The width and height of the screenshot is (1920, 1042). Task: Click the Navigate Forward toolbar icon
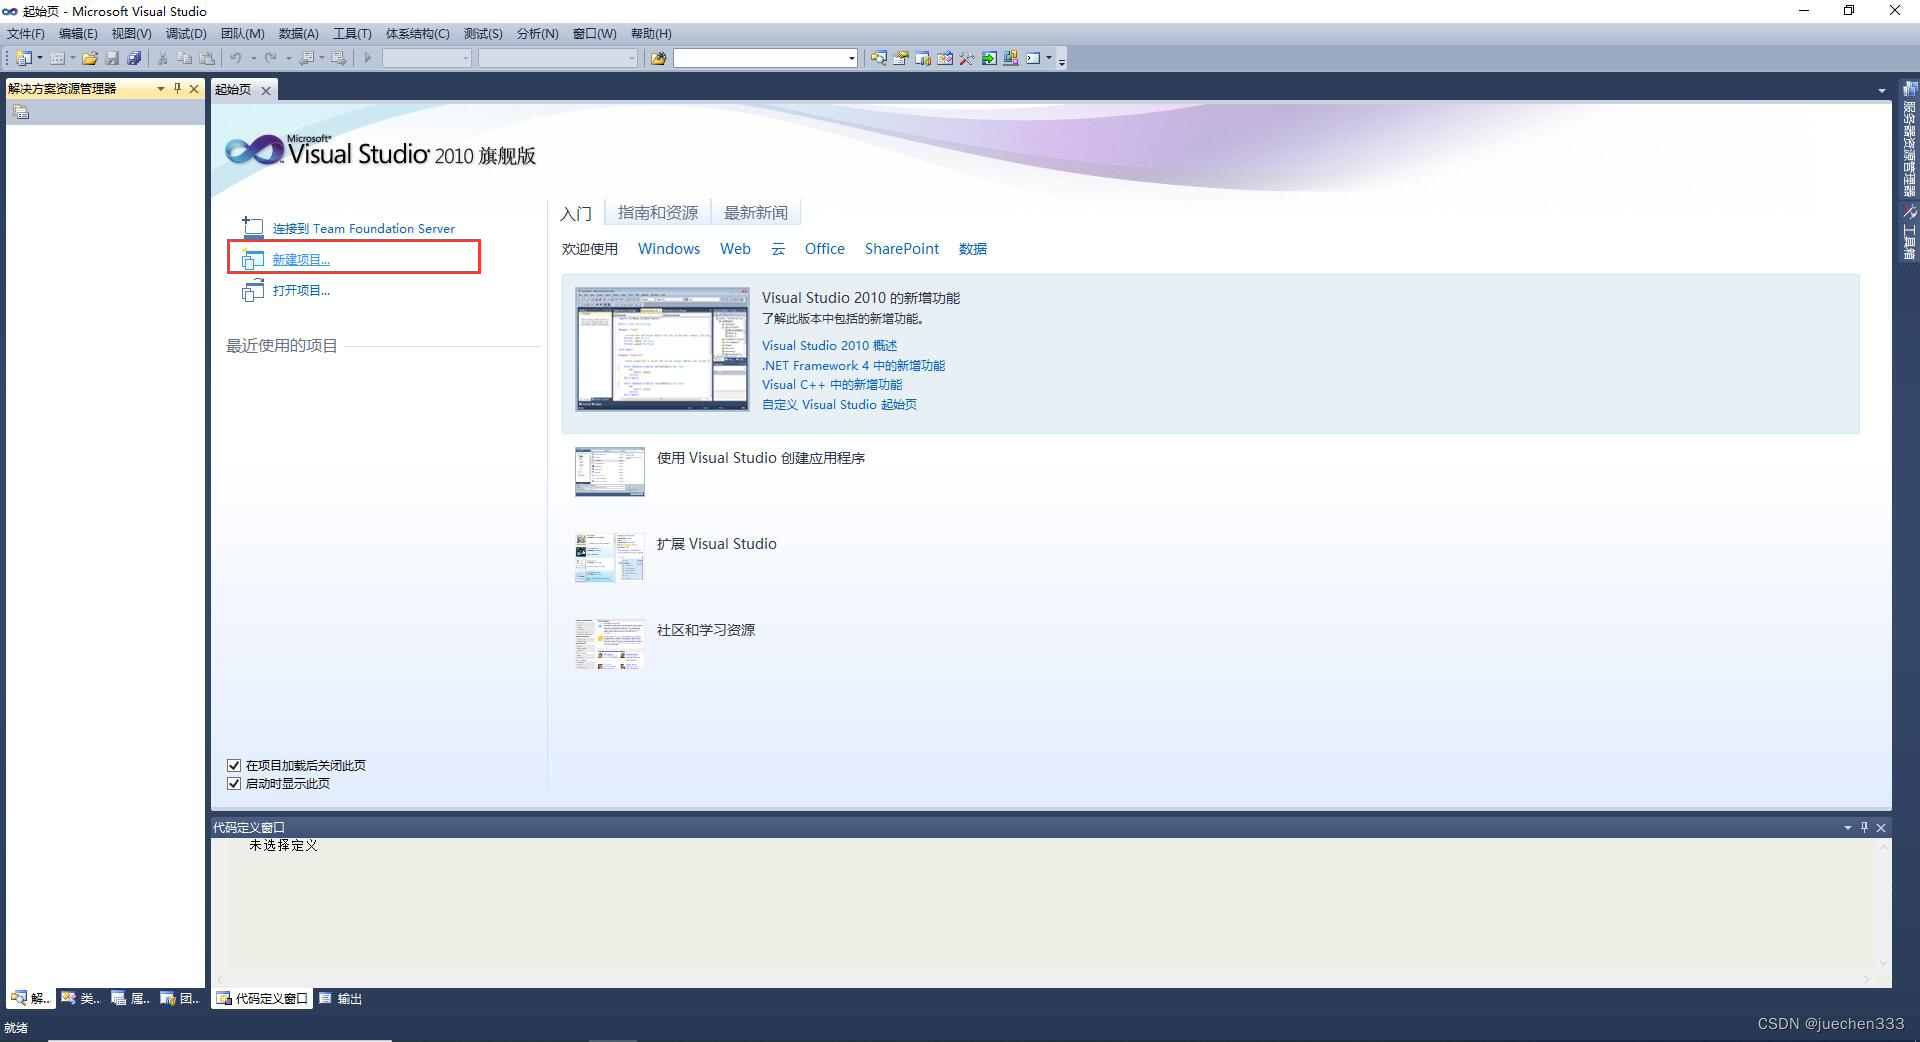pyautogui.click(x=339, y=58)
